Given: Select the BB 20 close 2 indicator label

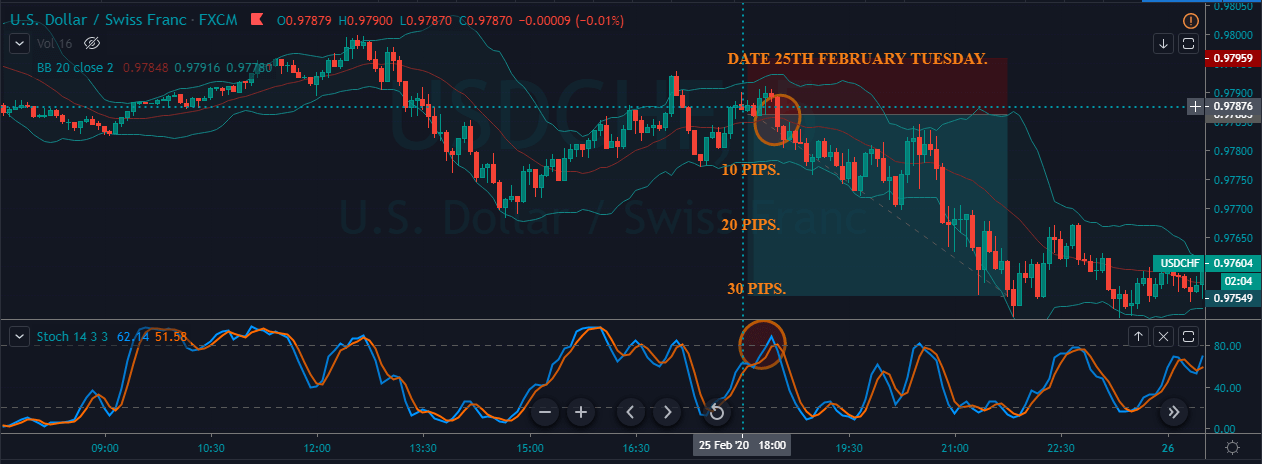Looking at the screenshot, I should (75, 67).
